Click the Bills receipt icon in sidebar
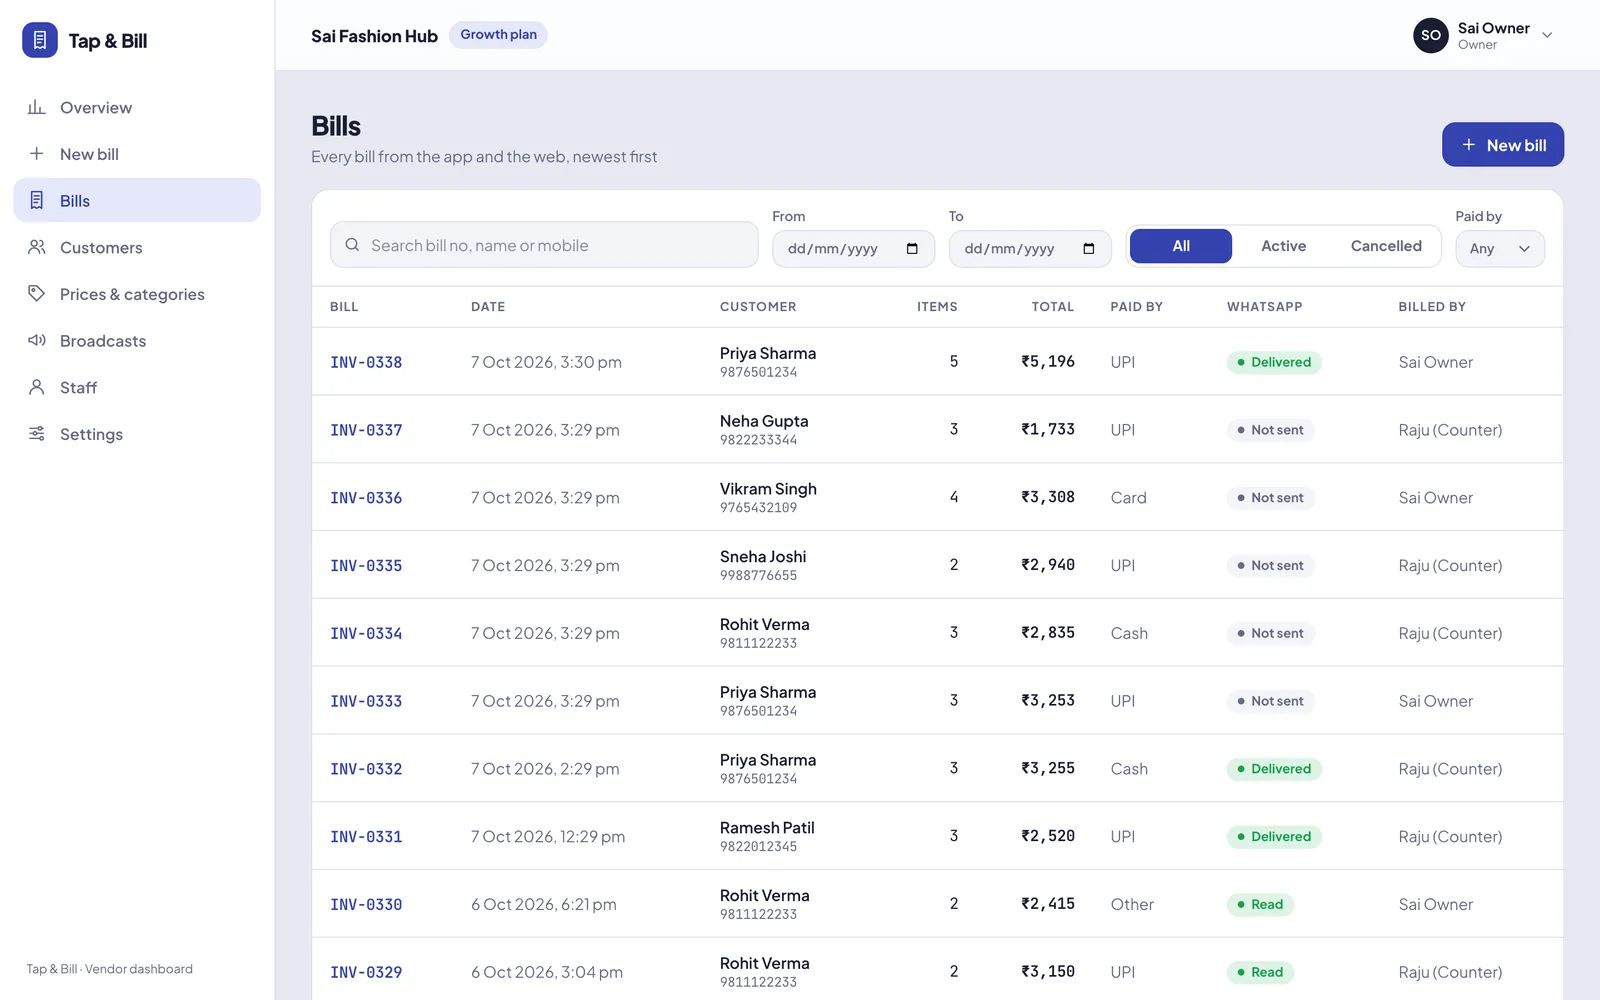The width and height of the screenshot is (1600, 1000). point(37,200)
